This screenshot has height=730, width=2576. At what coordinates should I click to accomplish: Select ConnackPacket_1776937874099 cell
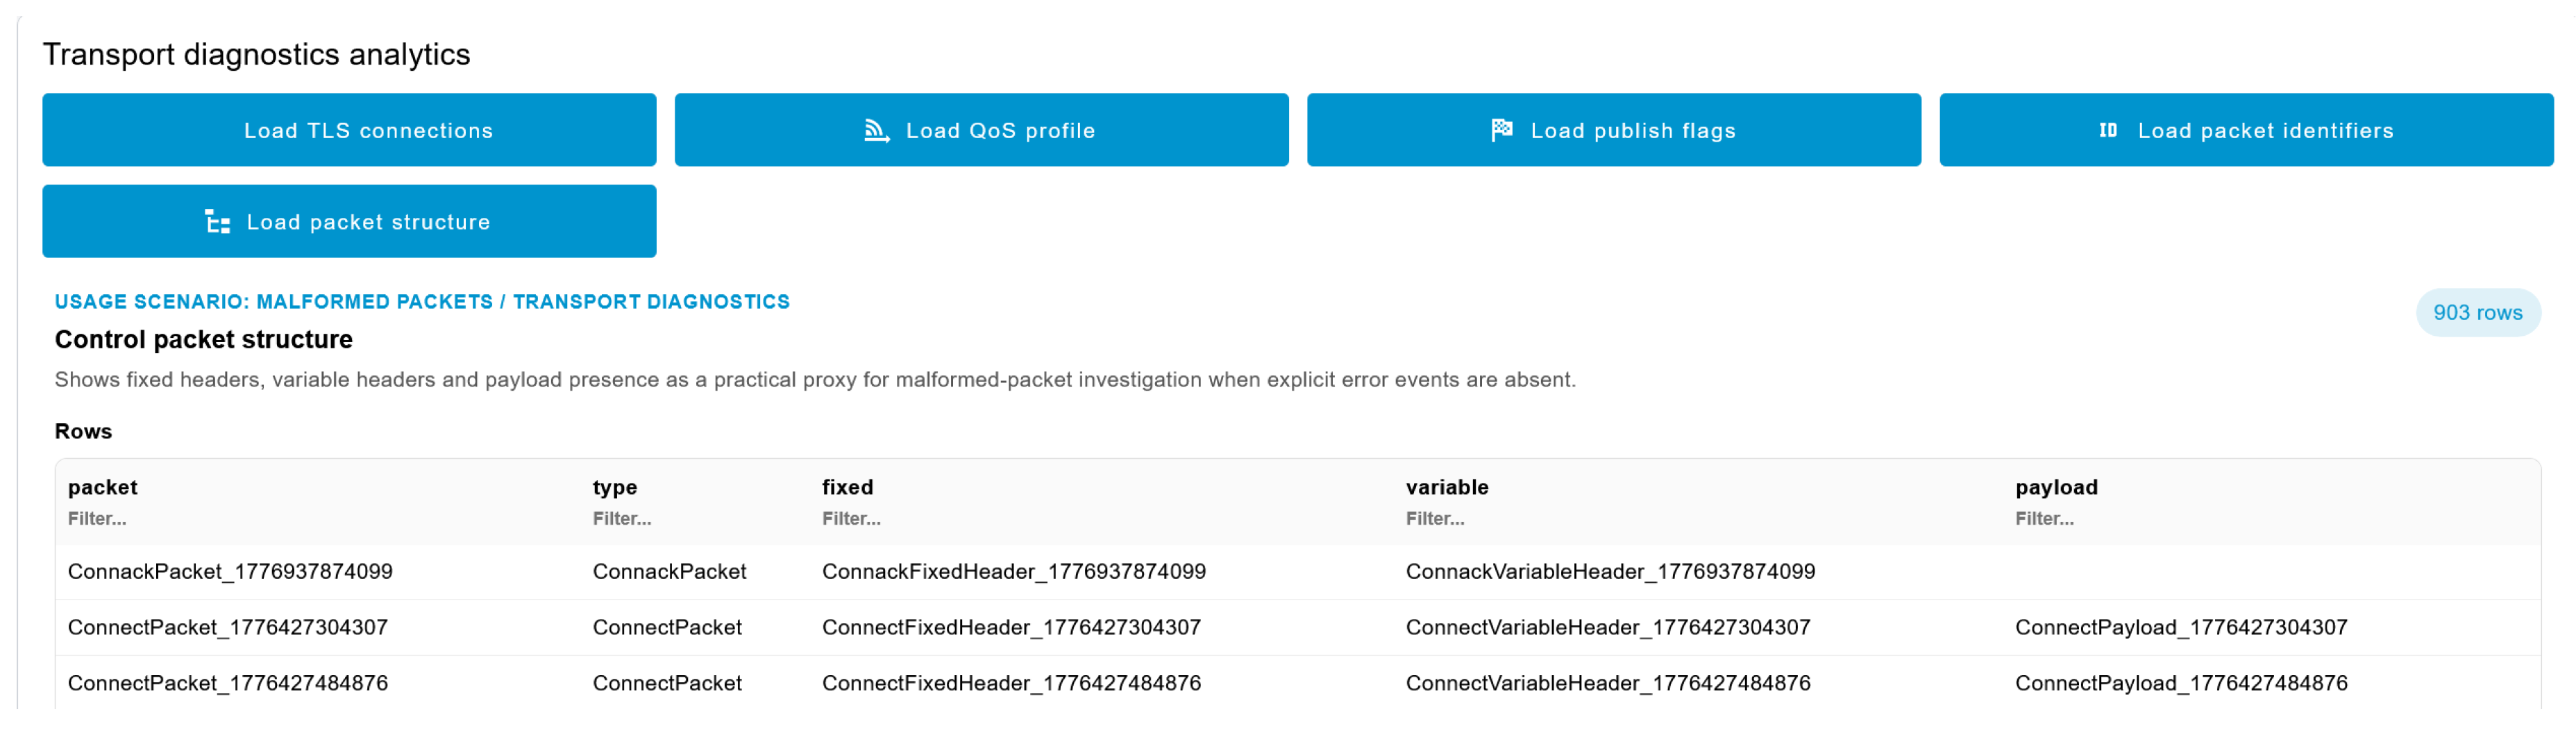tap(230, 571)
